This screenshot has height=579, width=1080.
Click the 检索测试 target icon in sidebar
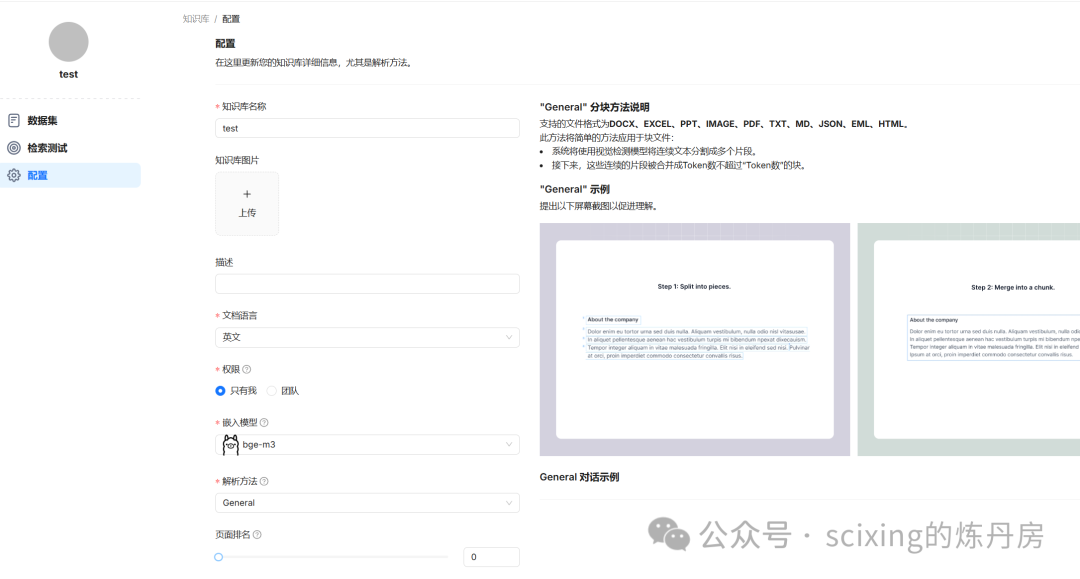click(x=14, y=148)
